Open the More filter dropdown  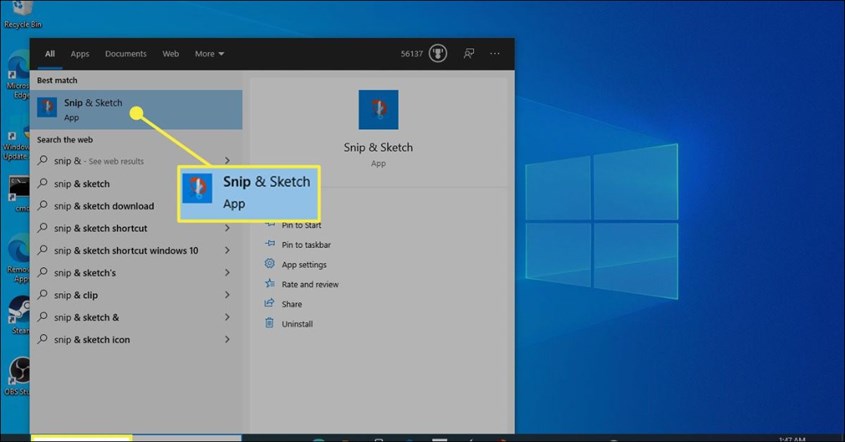pos(210,54)
